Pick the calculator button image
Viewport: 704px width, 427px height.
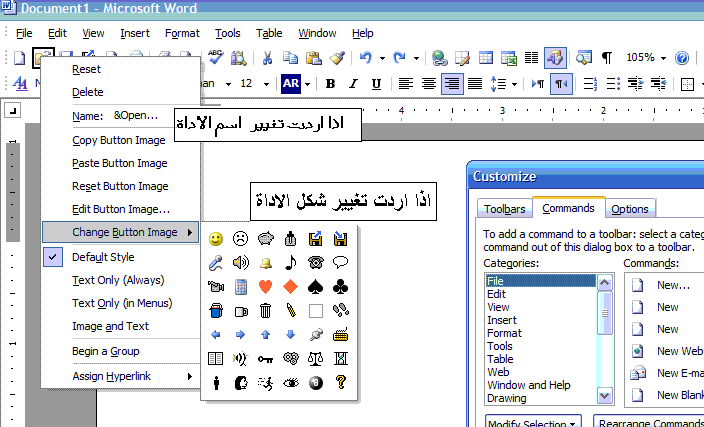(241, 287)
